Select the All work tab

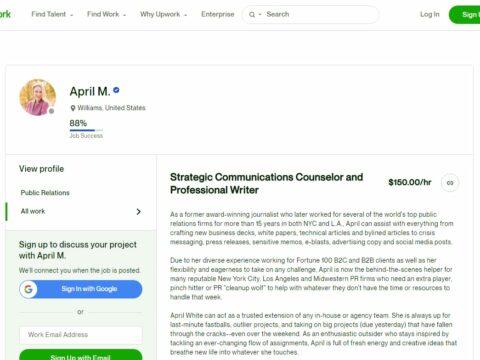pos(81,211)
